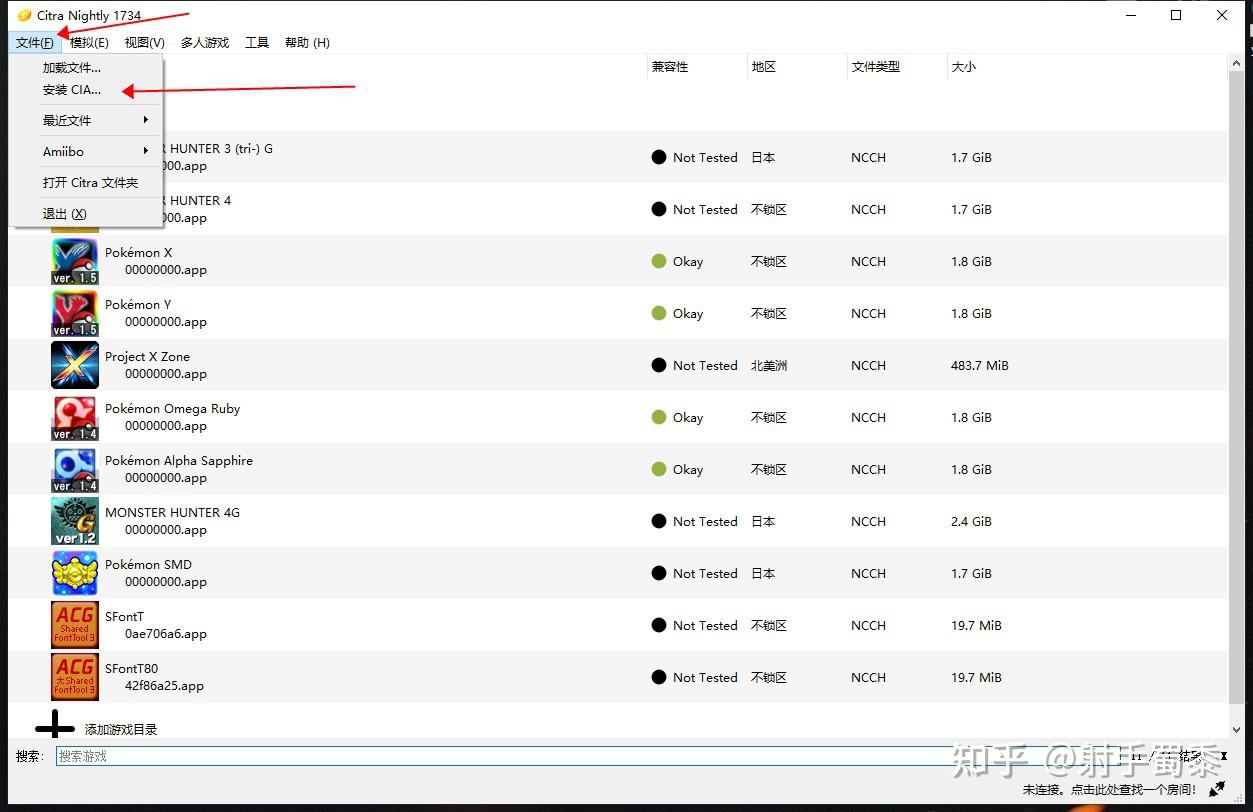Click the 北美洲 region cell
Image resolution: width=1253 pixels, height=812 pixels.
pos(769,365)
